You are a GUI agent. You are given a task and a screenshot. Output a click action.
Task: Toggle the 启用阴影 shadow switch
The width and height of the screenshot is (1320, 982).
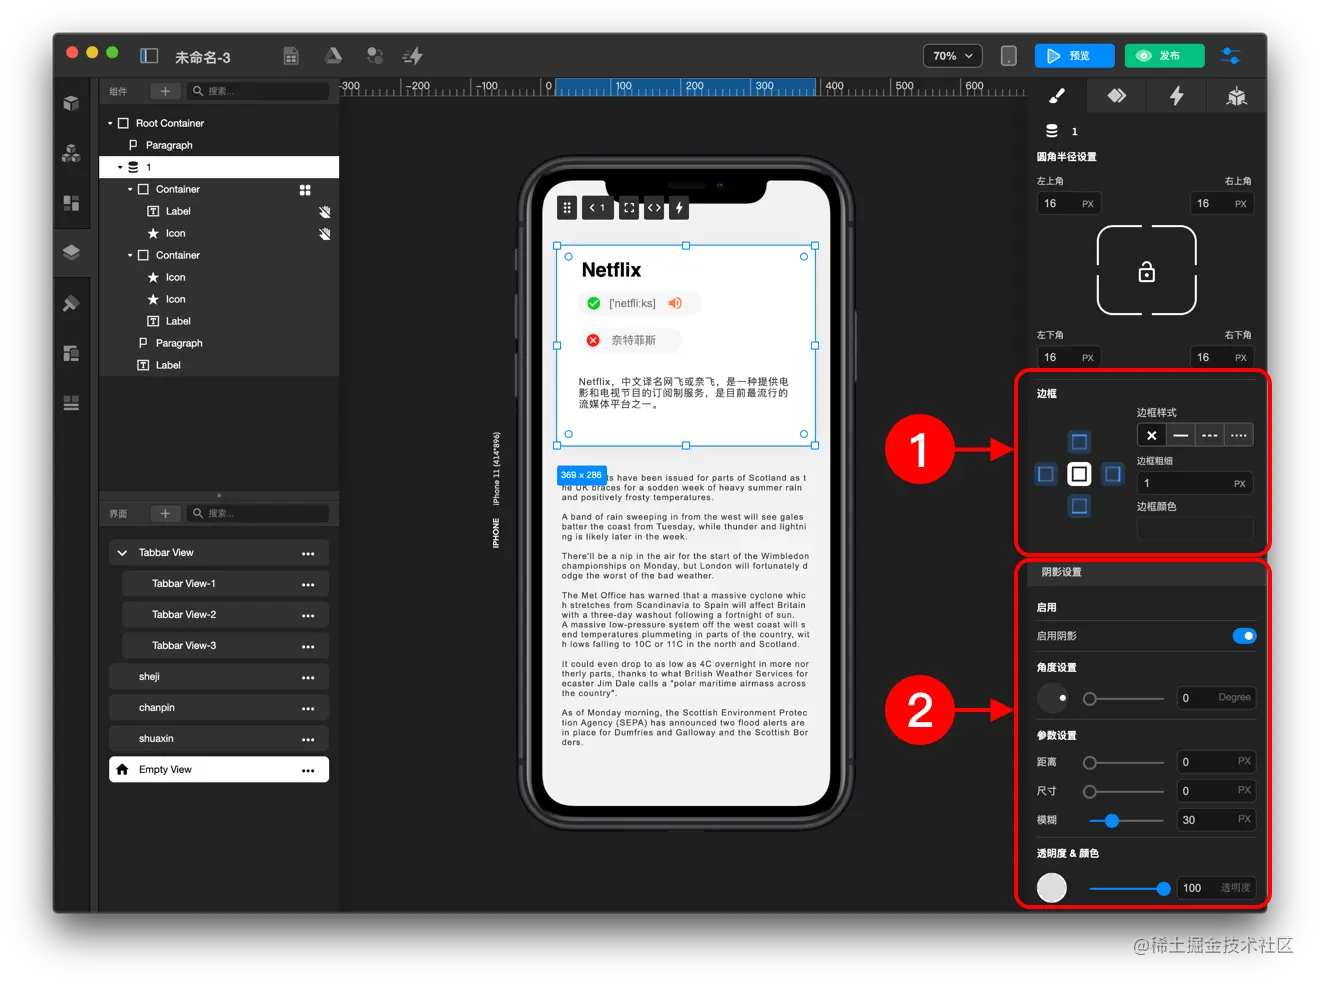pos(1244,636)
